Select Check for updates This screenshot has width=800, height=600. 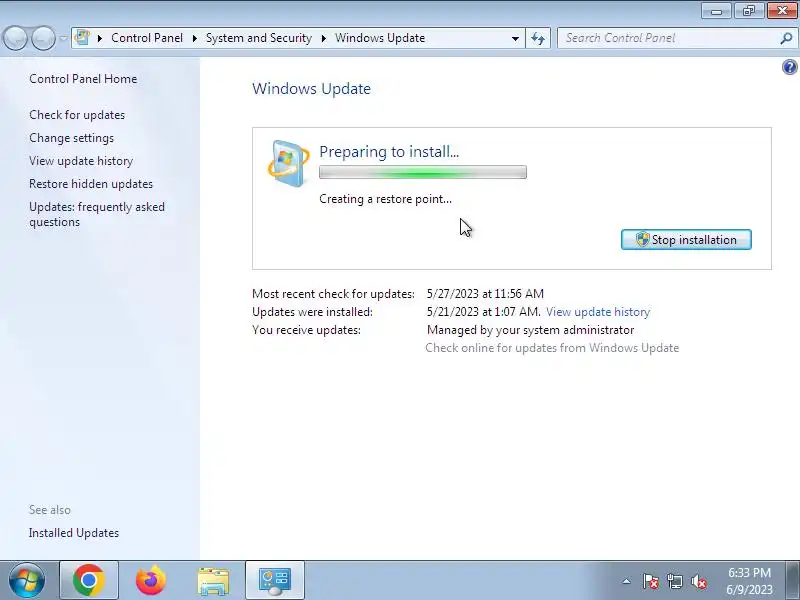[x=77, y=115]
